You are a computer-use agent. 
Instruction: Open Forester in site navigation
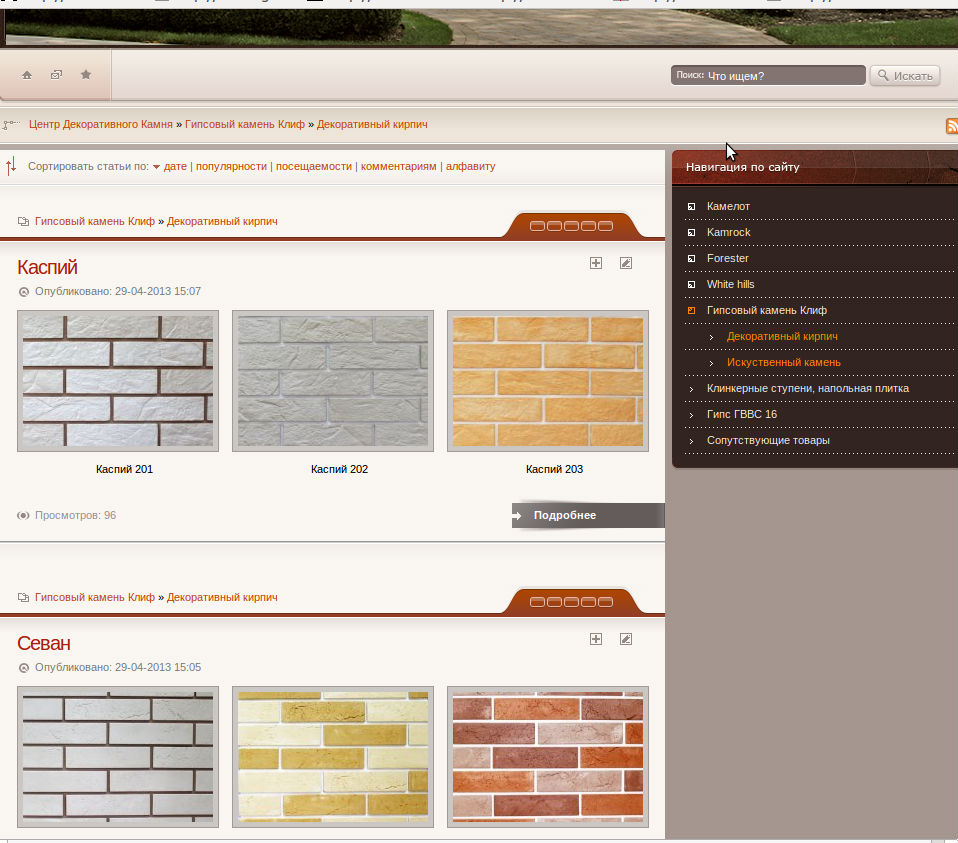[728, 258]
